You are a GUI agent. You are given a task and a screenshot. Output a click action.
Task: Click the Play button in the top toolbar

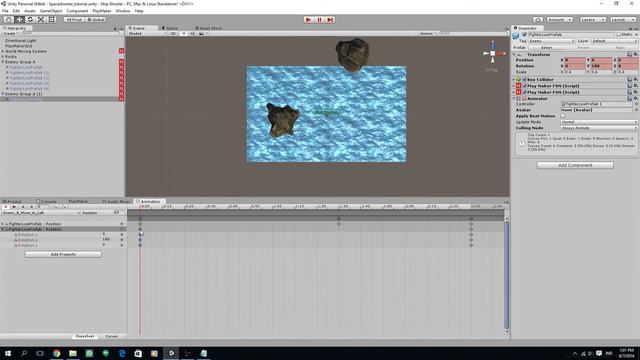(309, 20)
